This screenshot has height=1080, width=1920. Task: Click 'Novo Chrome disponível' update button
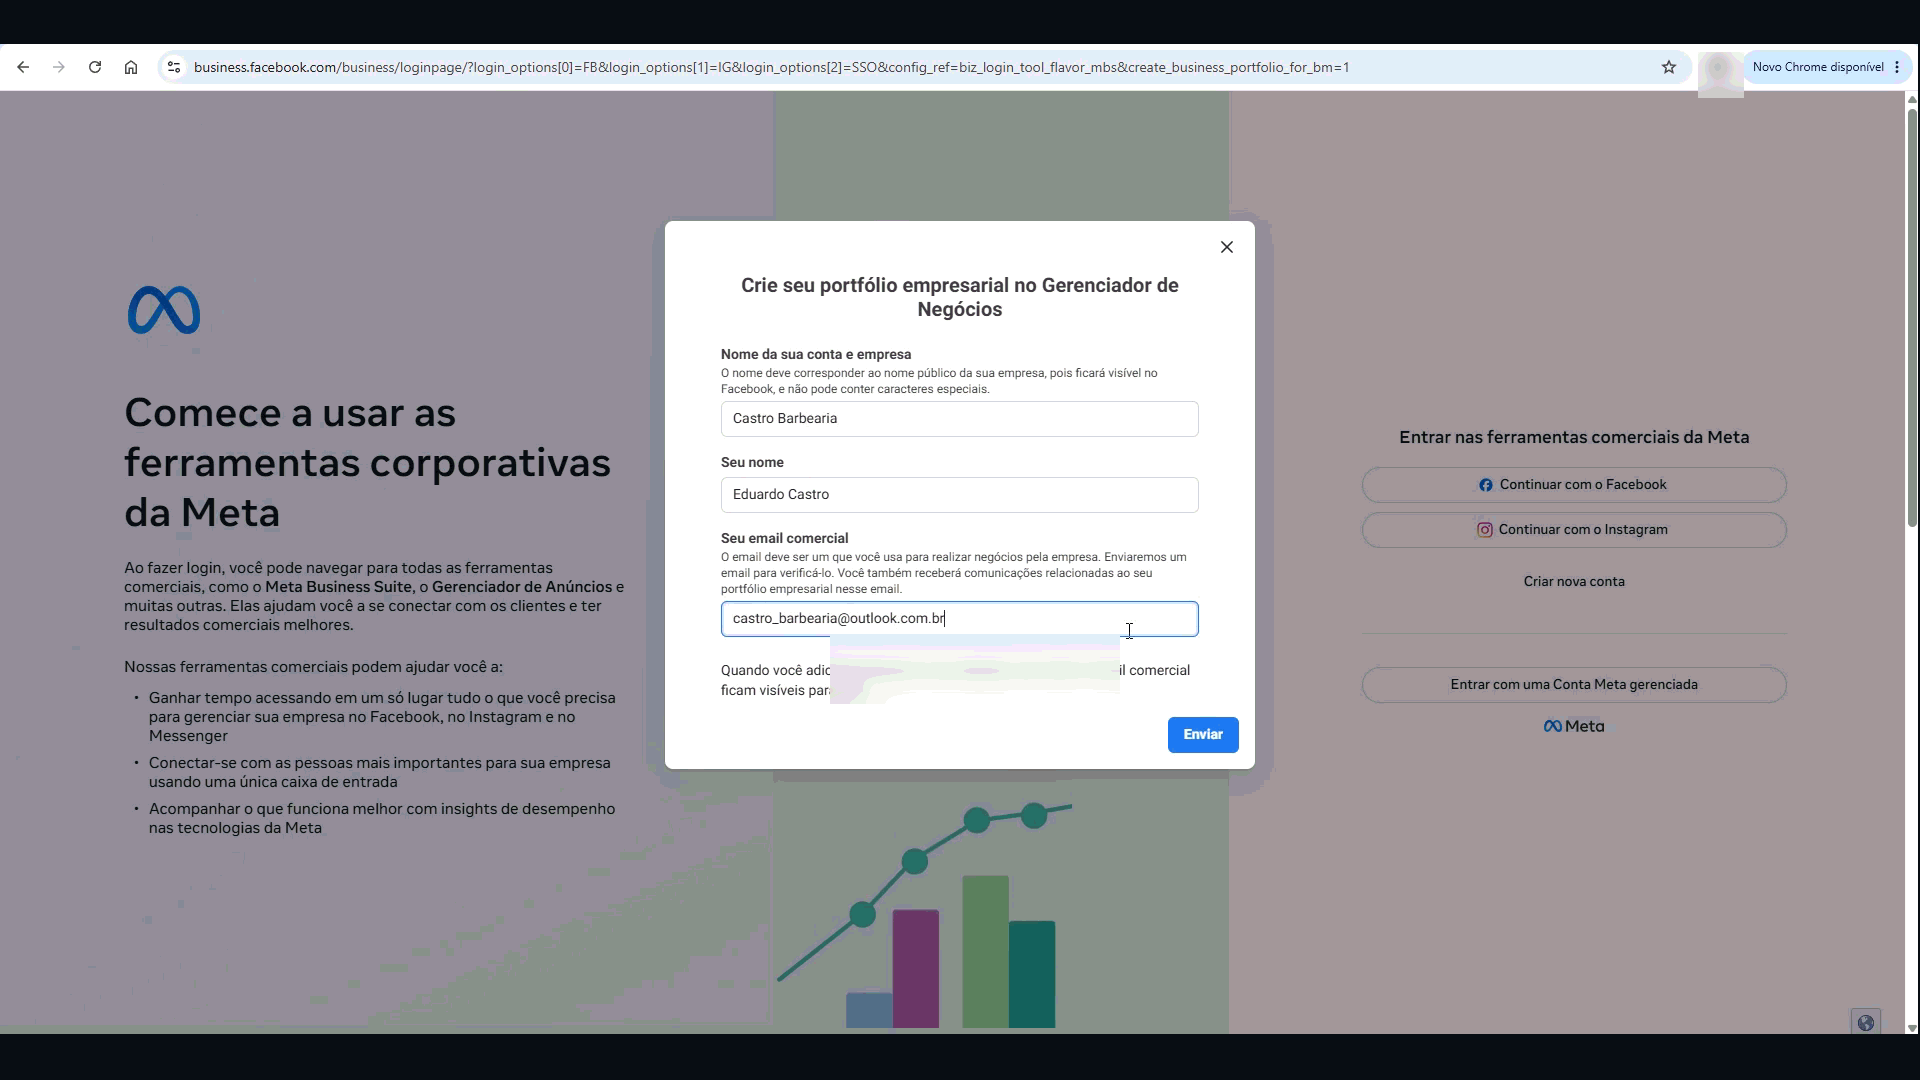(1817, 67)
